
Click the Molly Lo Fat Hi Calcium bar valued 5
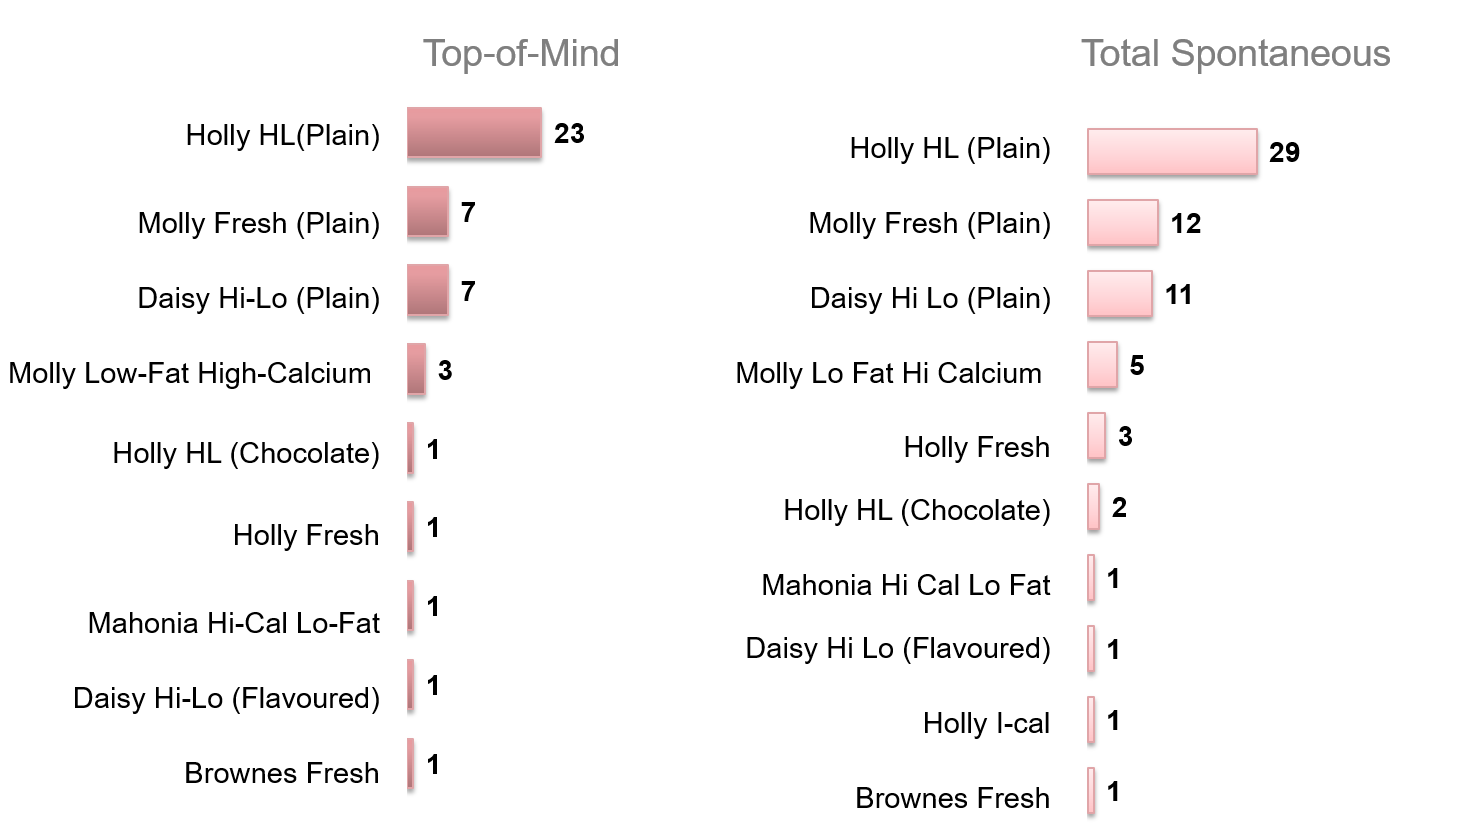click(x=1102, y=365)
